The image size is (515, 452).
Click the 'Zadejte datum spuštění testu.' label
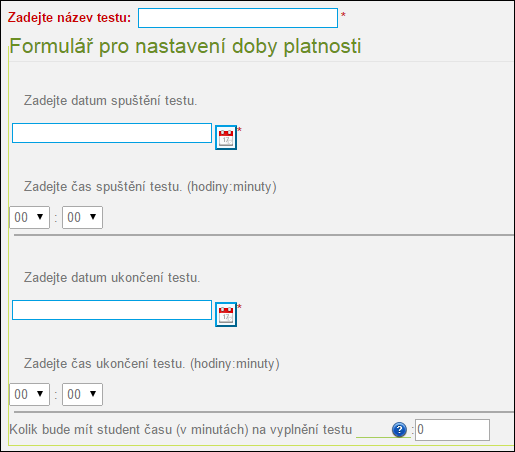click(x=110, y=101)
